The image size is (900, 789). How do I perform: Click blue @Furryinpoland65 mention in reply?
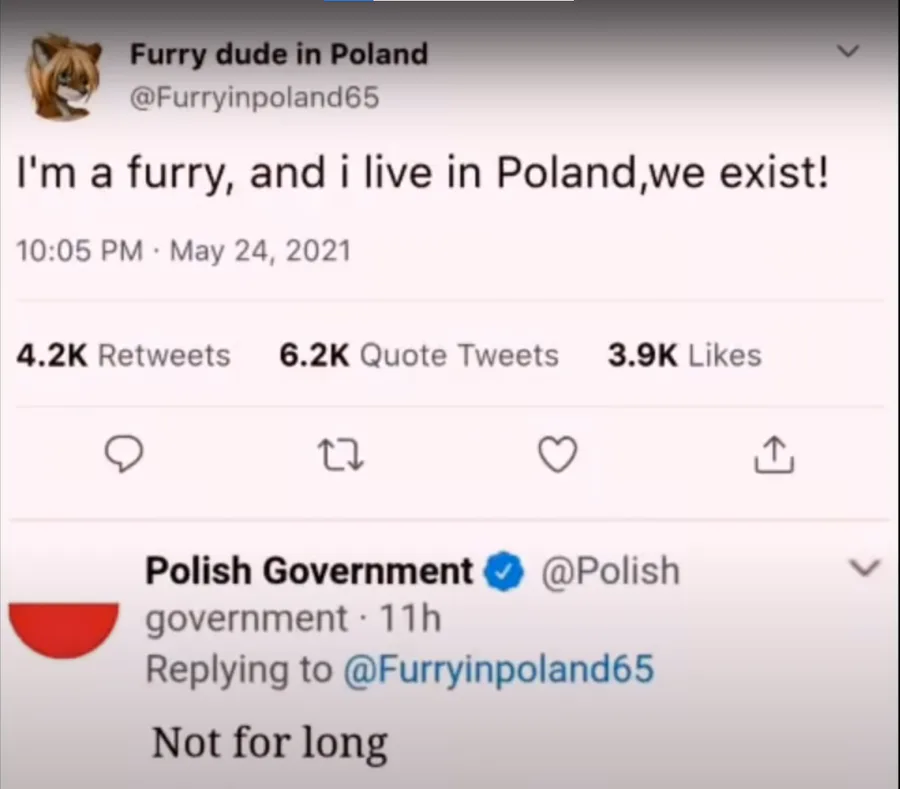click(x=498, y=669)
